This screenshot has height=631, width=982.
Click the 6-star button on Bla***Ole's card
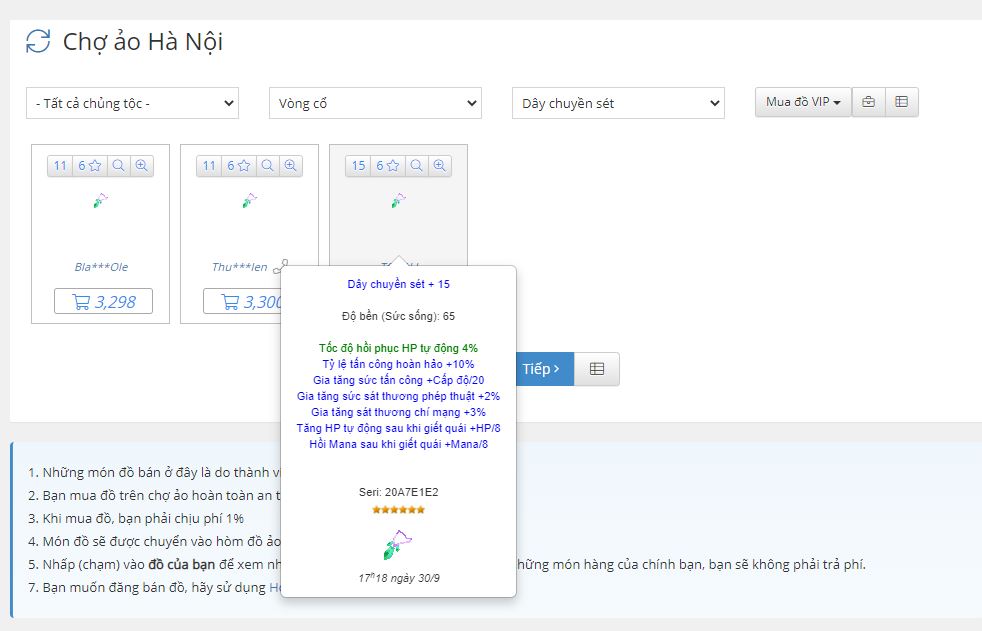tap(89, 166)
